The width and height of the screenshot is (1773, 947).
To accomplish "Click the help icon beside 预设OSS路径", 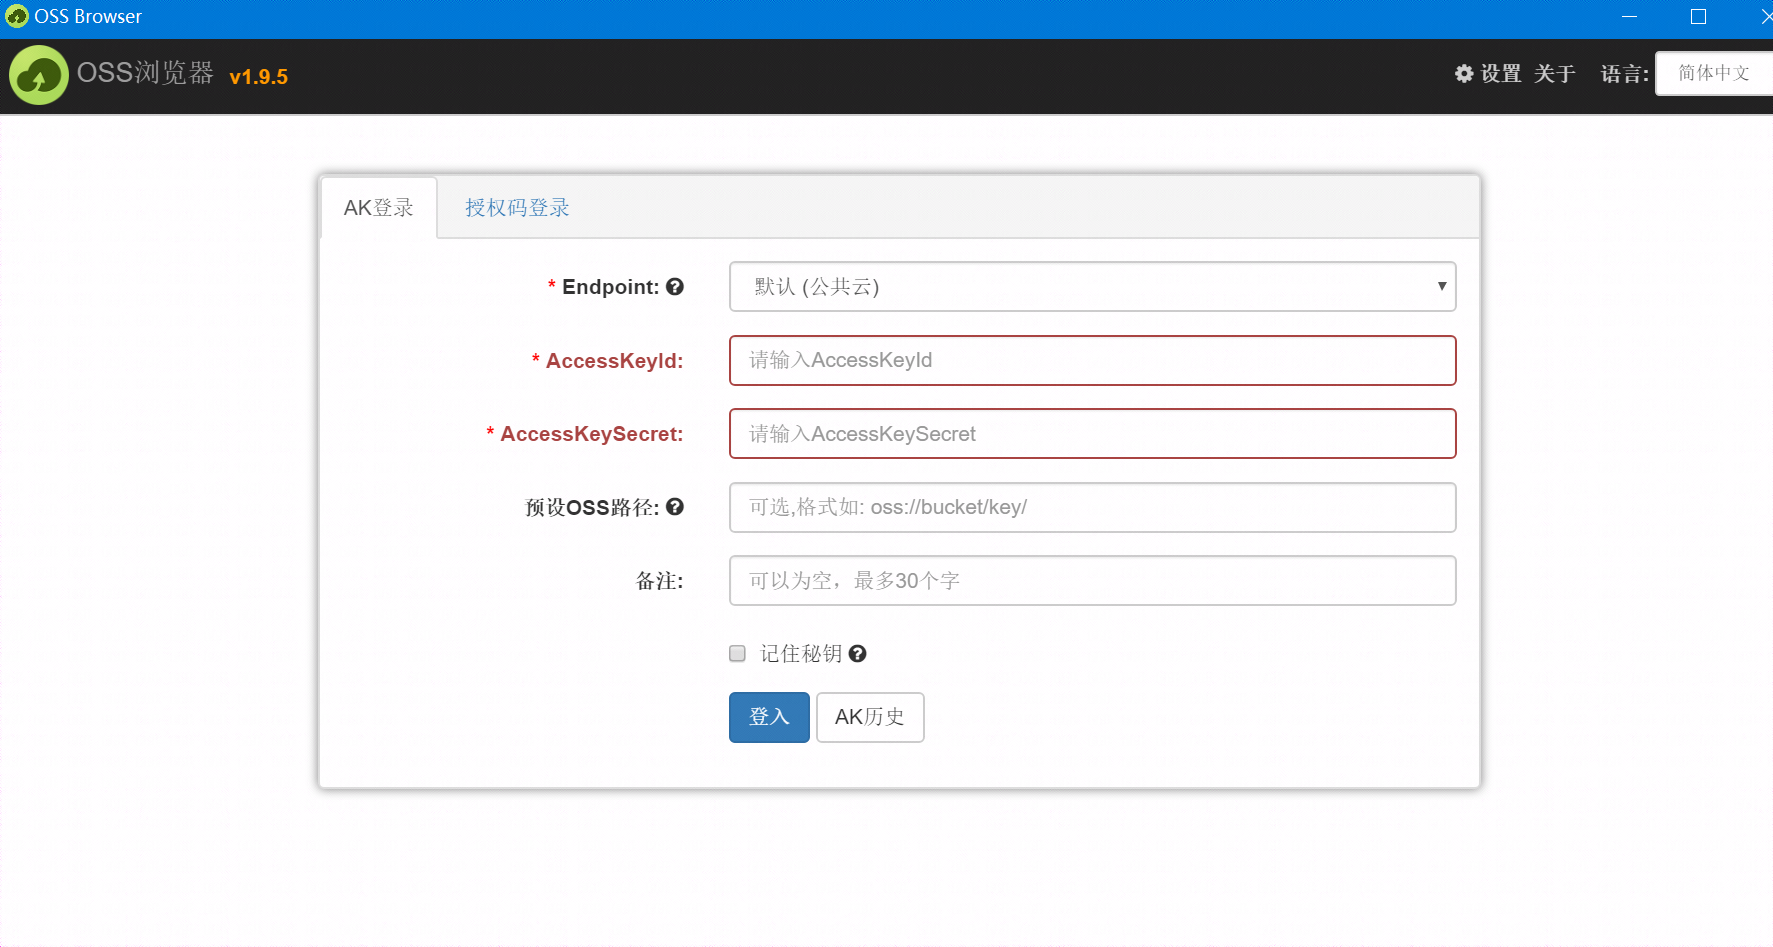I will tap(676, 507).
